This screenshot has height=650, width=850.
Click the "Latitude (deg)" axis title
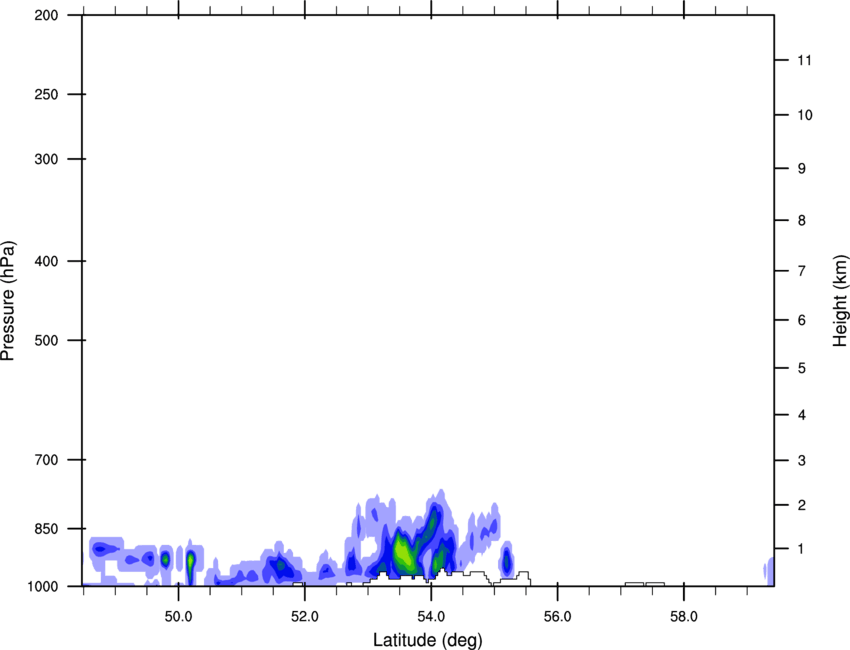click(427, 640)
